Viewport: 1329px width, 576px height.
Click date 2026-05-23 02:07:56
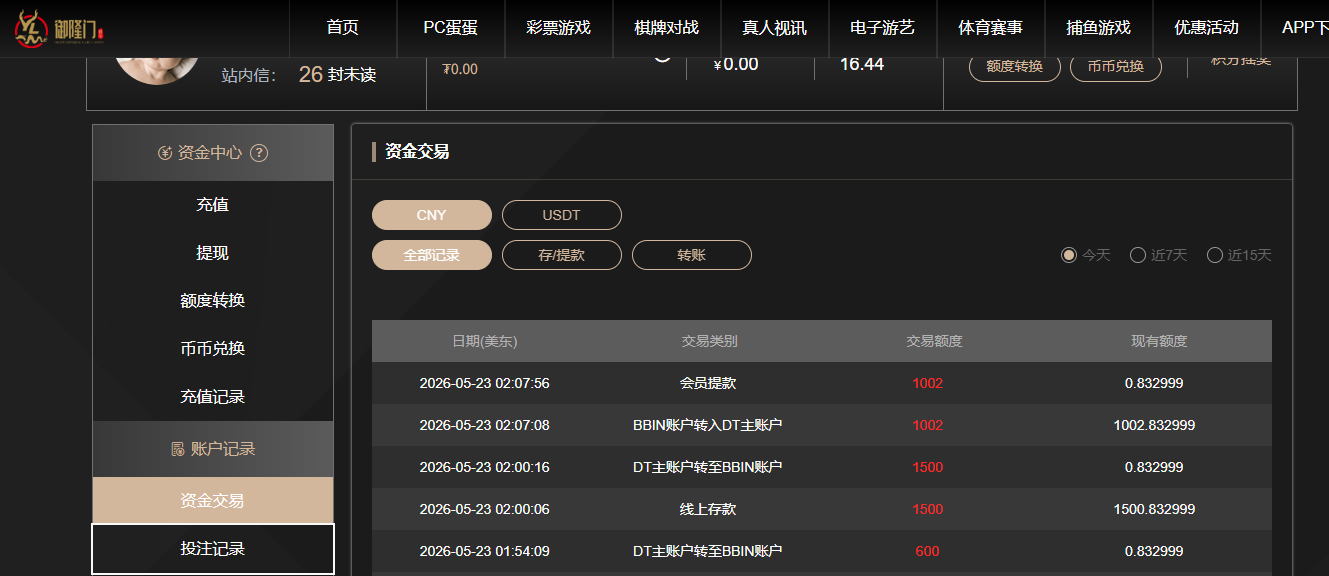coord(485,383)
